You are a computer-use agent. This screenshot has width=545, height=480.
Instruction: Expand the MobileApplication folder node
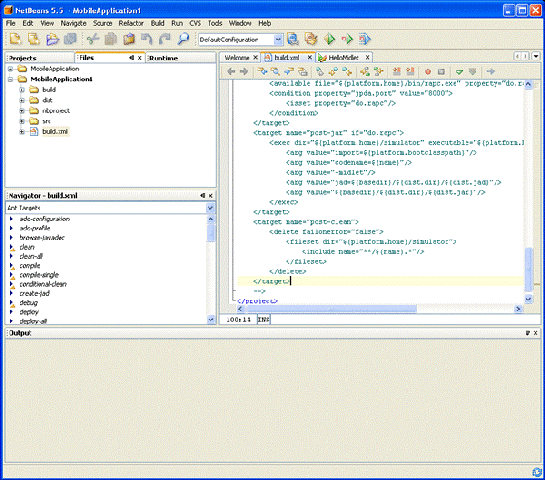10,69
